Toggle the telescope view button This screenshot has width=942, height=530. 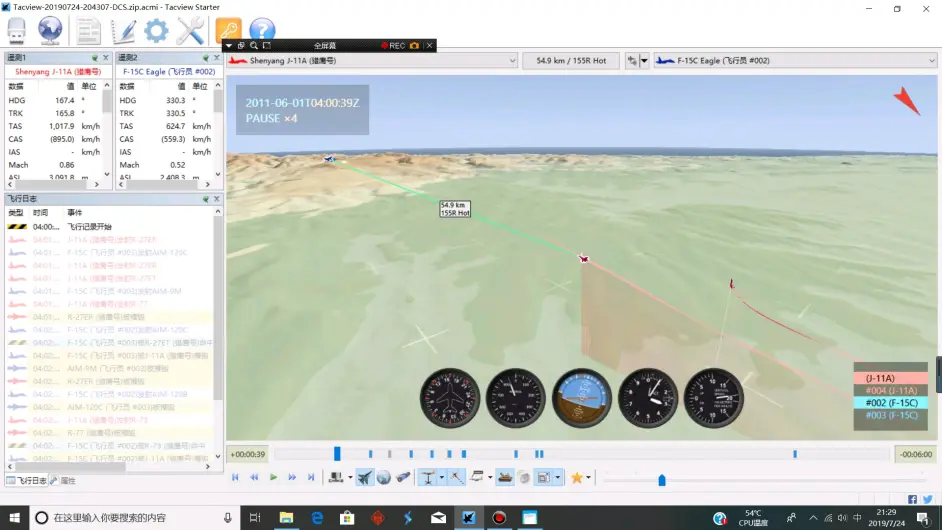tap(403, 477)
